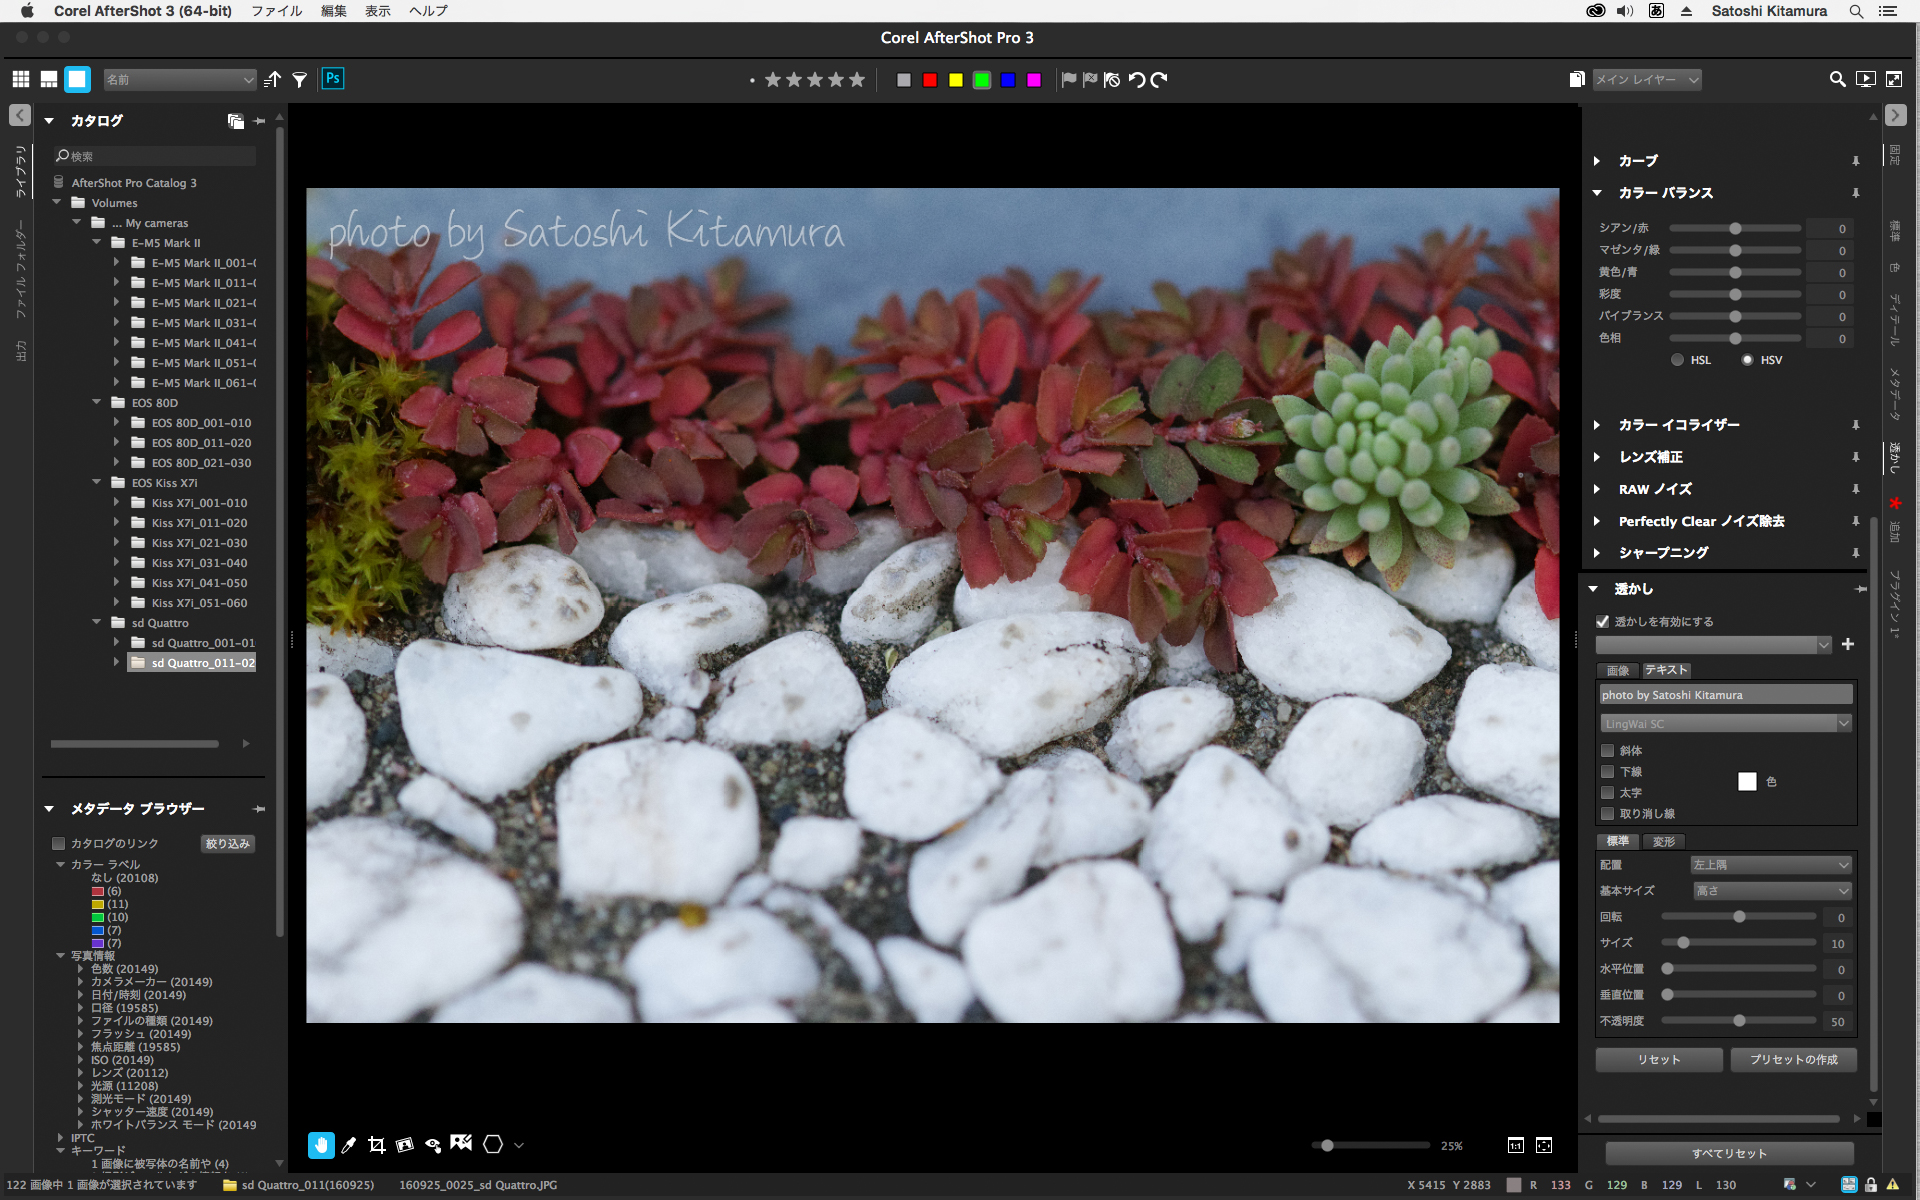Select the Crop tool
The width and height of the screenshot is (1920, 1200).
pyautogui.click(x=376, y=1145)
